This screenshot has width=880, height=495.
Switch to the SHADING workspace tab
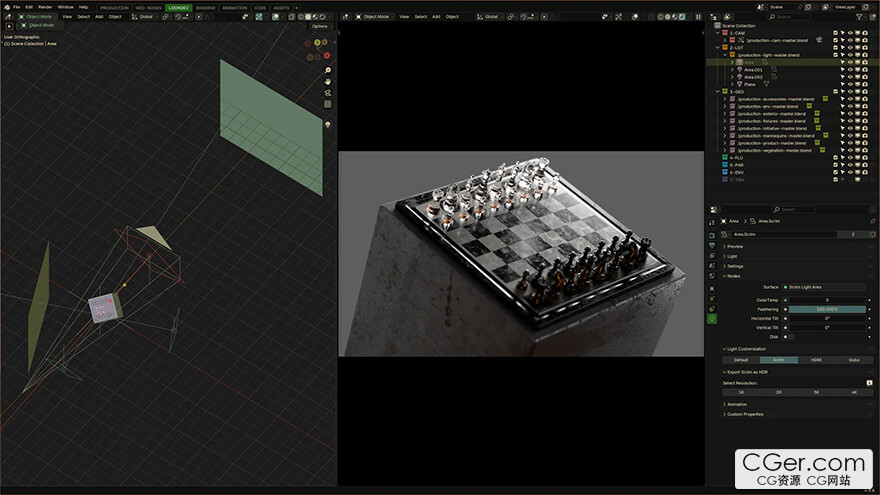[205, 8]
